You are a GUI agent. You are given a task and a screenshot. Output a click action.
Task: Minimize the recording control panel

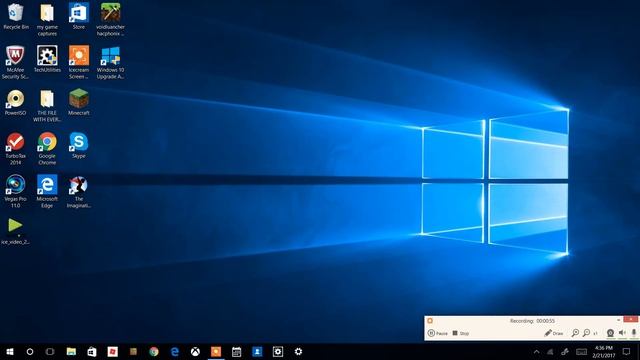(x=618, y=320)
